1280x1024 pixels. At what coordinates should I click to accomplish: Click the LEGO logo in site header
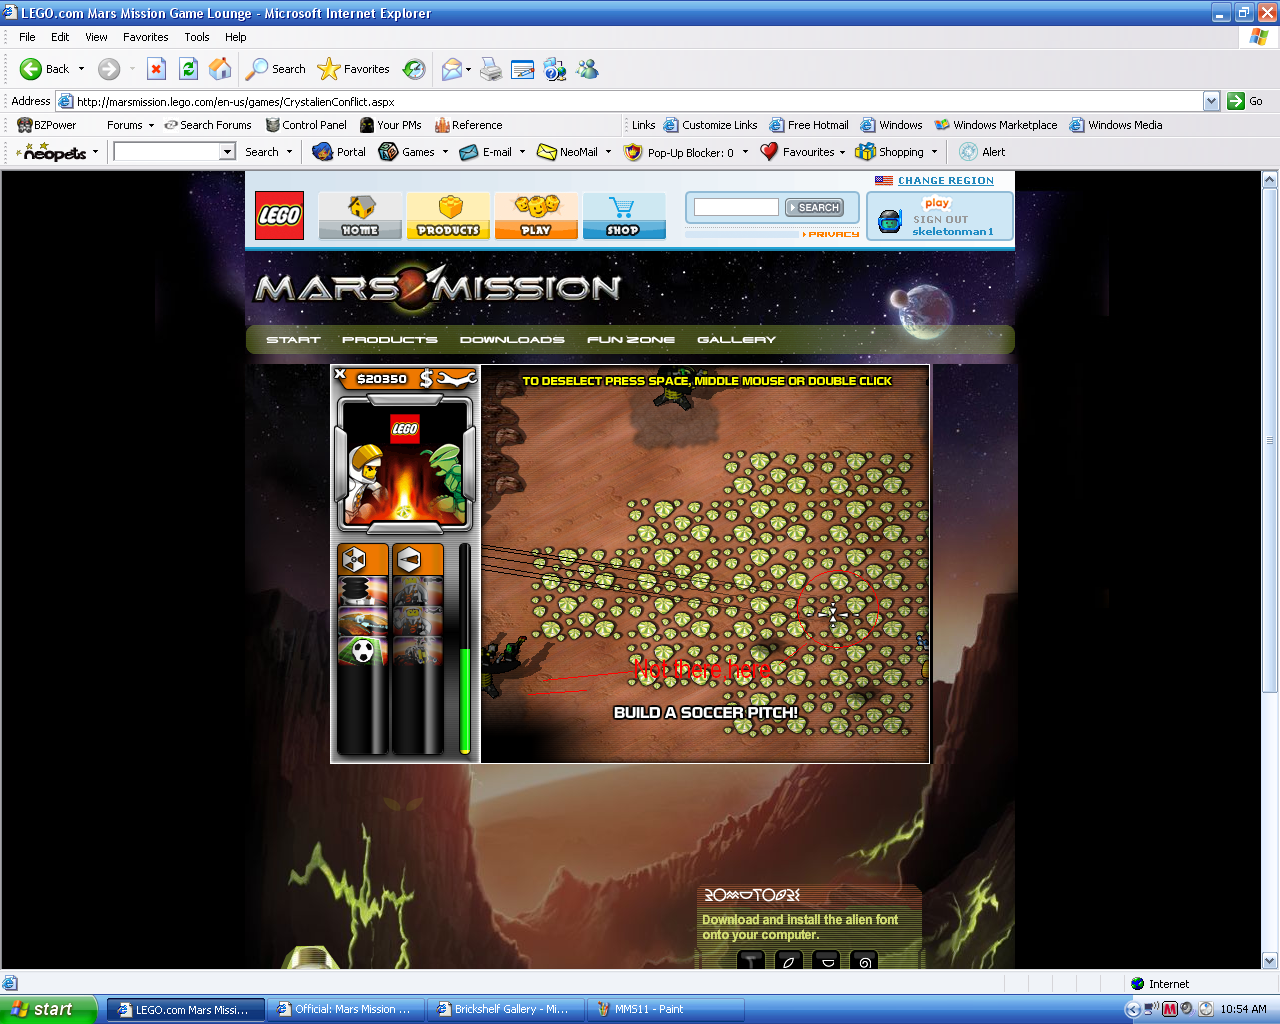pyautogui.click(x=279, y=215)
